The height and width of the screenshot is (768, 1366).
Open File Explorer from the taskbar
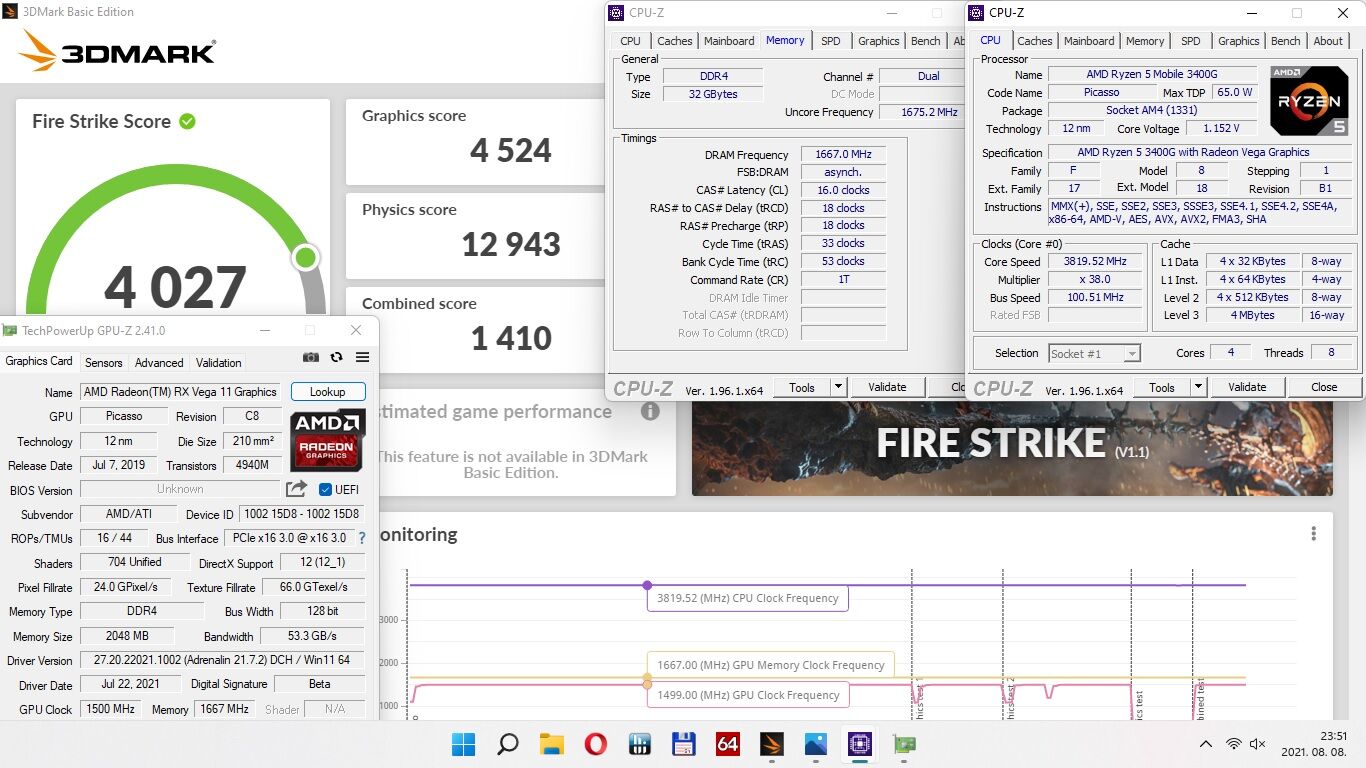(551, 744)
